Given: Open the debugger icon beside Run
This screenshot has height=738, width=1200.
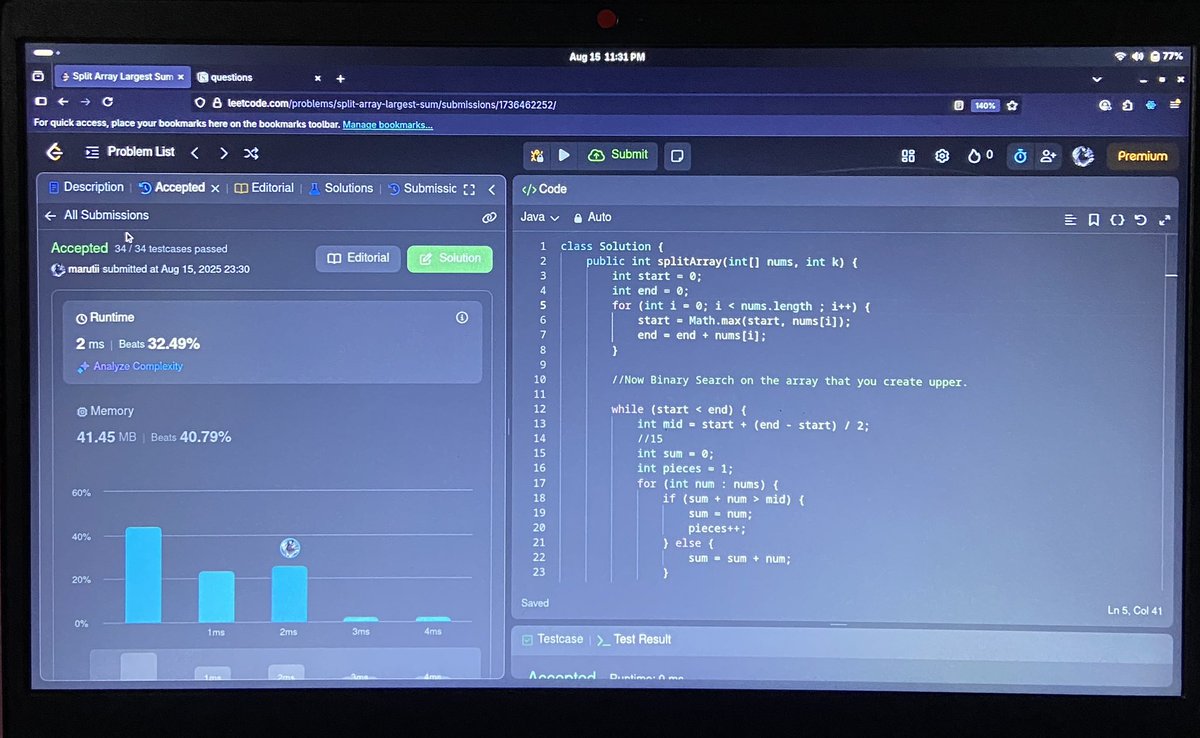Looking at the screenshot, I should (x=537, y=155).
